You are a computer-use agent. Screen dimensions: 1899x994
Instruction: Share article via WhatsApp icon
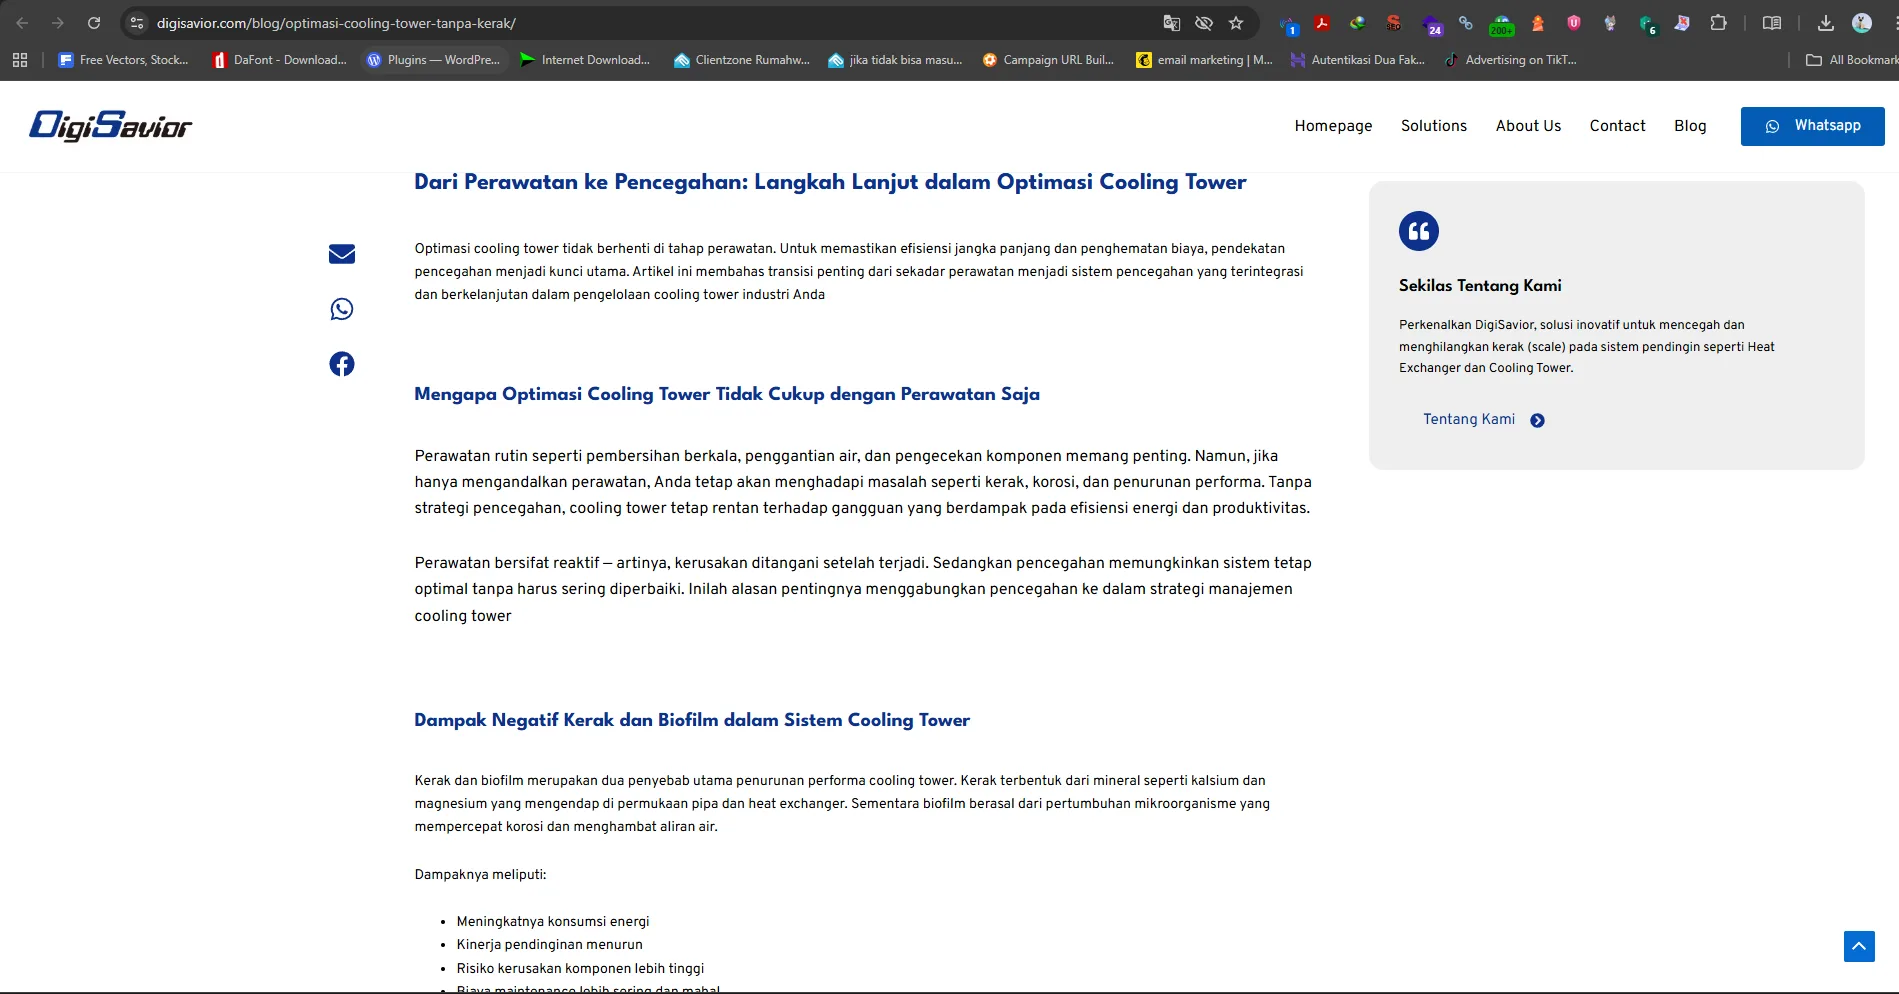342,309
